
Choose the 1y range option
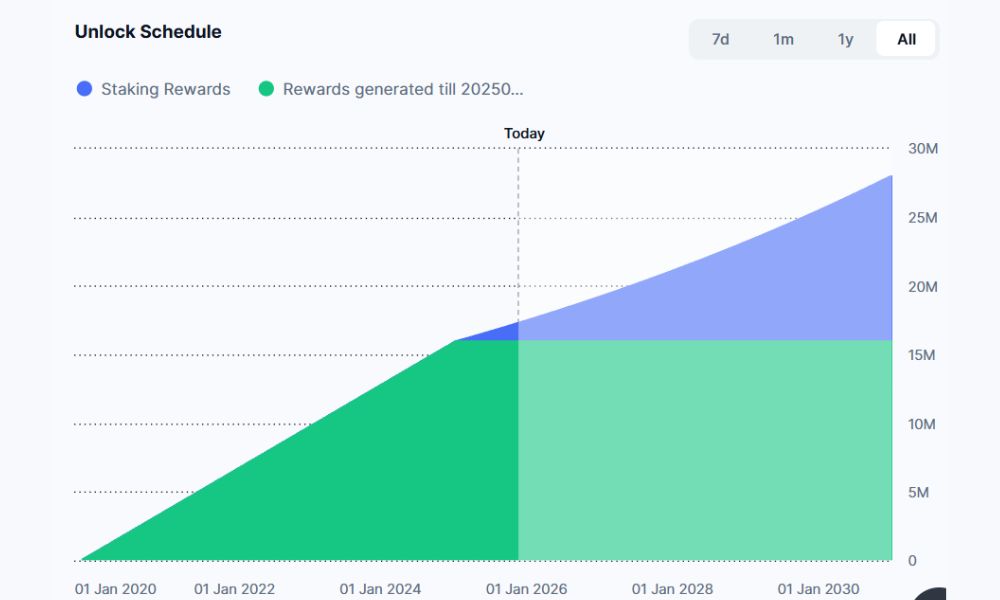click(x=846, y=39)
